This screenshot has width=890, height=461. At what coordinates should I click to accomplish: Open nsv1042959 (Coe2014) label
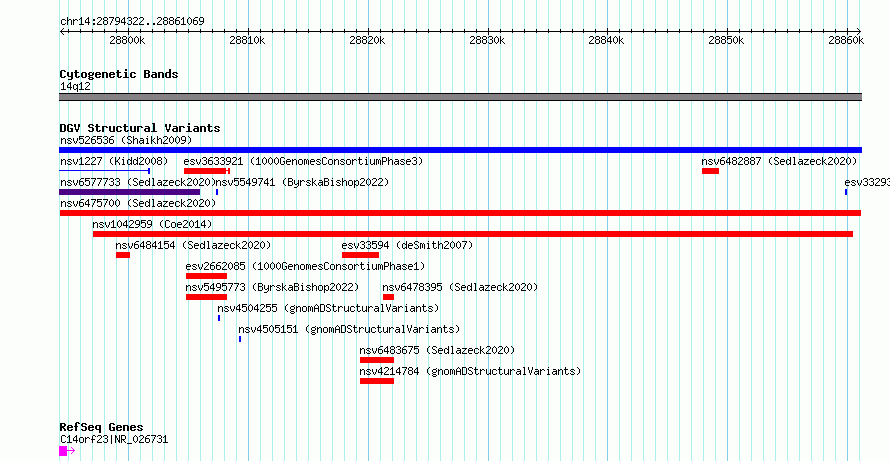click(x=152, y=224)
